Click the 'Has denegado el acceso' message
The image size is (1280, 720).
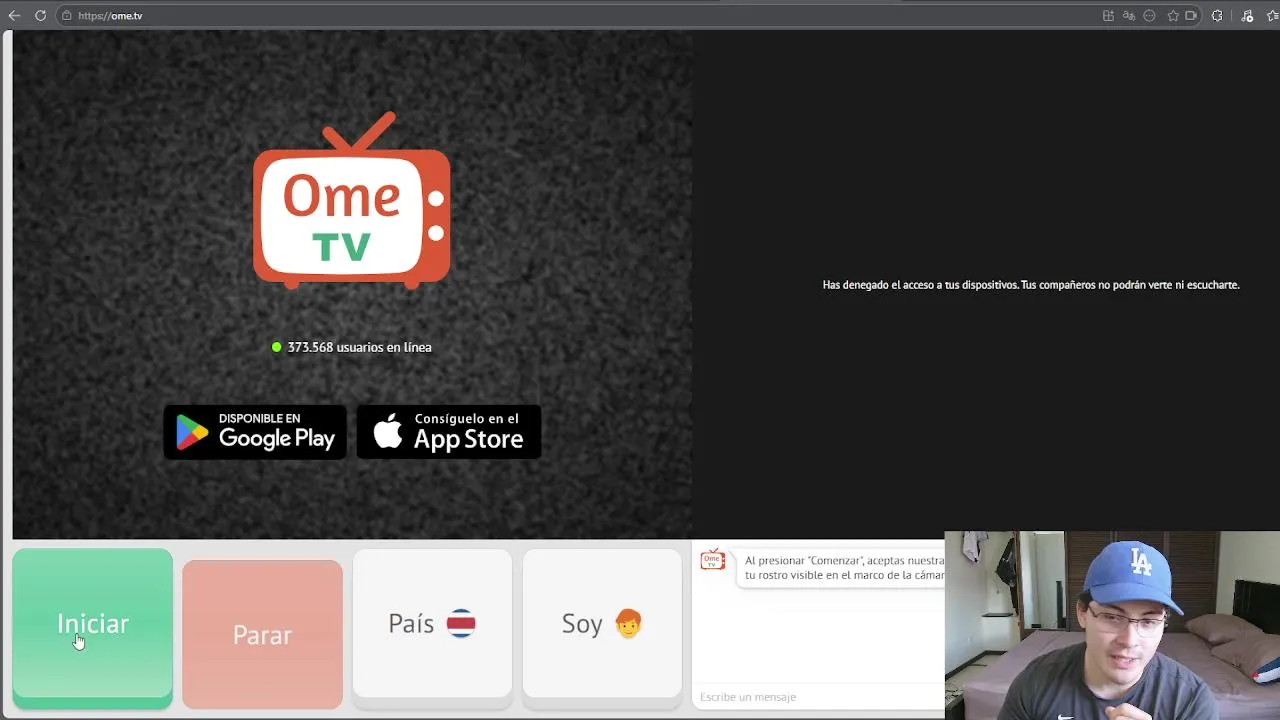click(1031, 285)
